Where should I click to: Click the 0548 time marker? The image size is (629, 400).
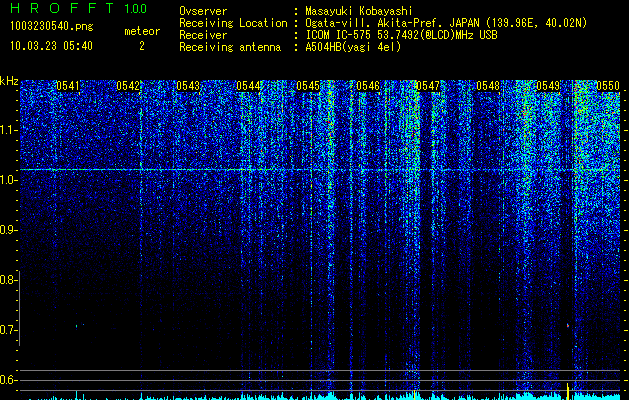[488, 86]
